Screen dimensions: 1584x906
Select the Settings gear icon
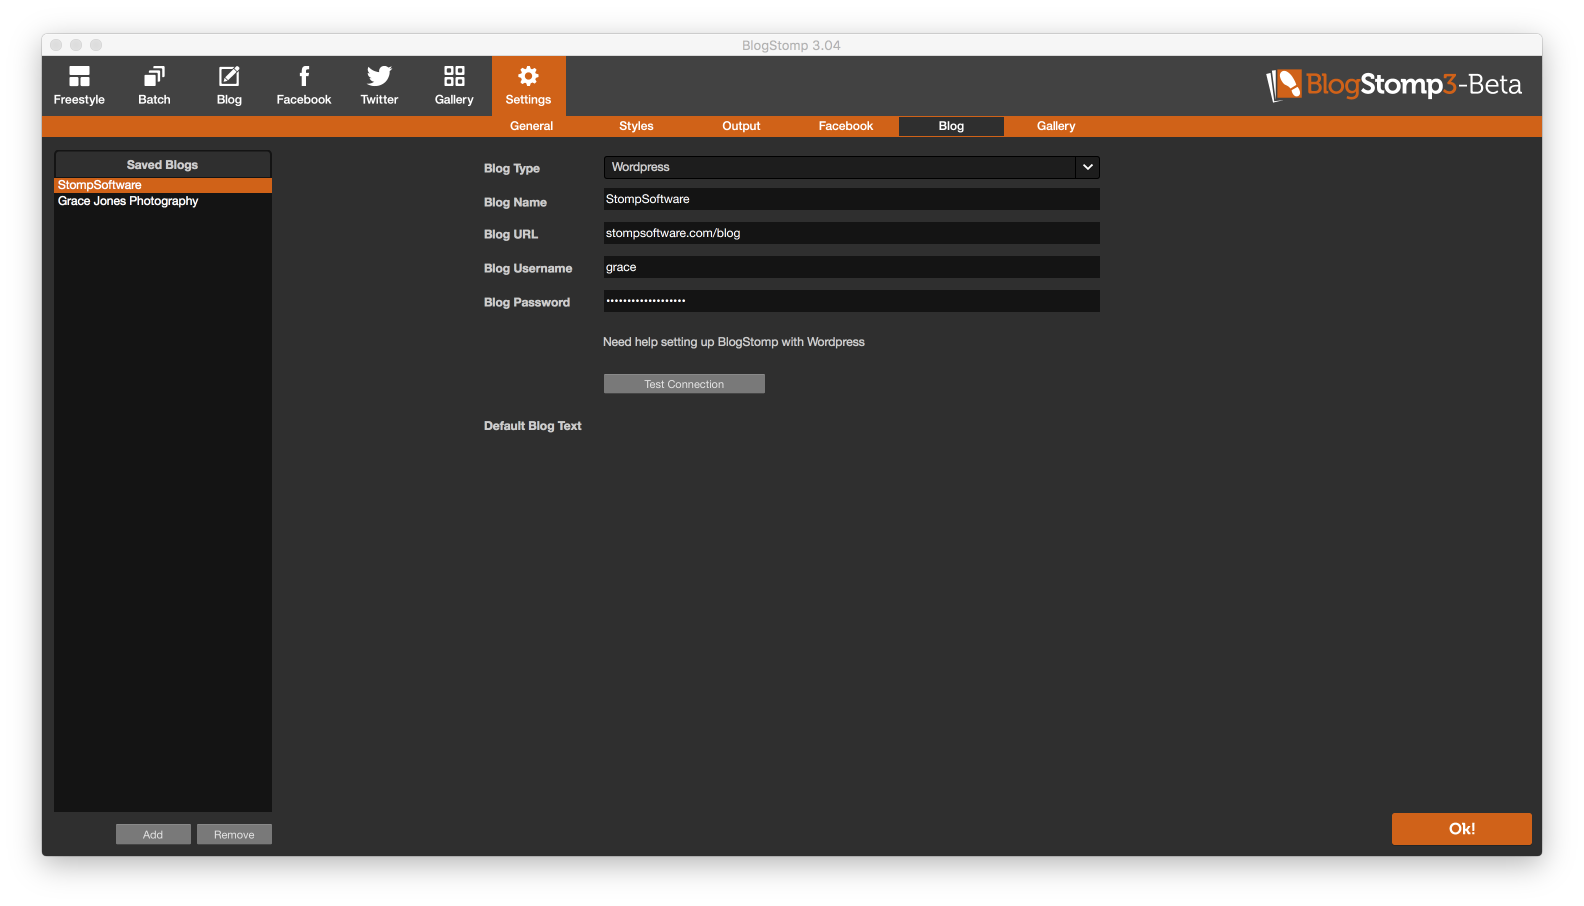[x=528, y=86]
